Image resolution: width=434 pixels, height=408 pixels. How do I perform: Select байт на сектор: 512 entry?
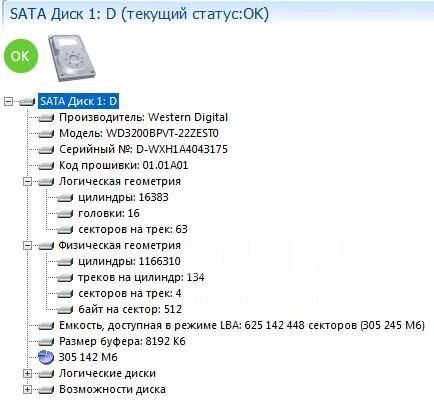[x=130, y=309]
